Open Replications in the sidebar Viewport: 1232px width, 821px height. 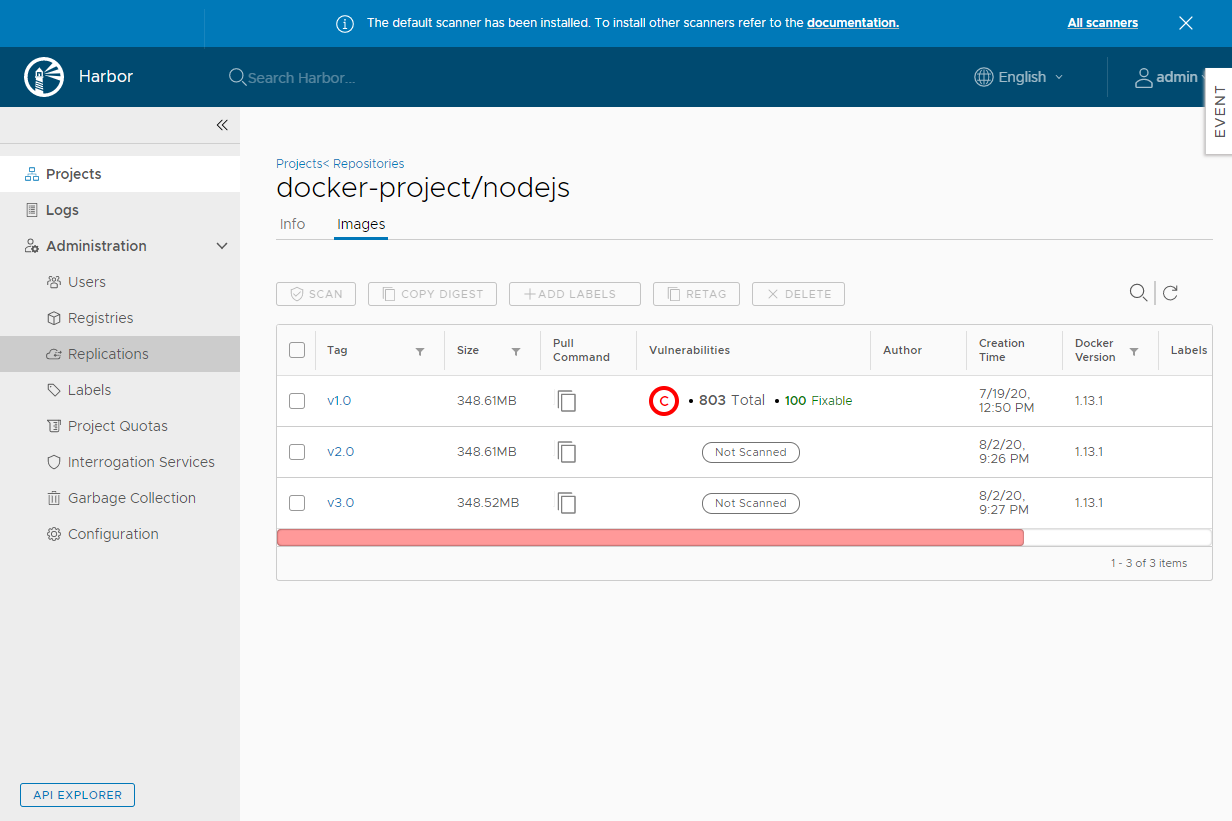[x=120, y=354]
